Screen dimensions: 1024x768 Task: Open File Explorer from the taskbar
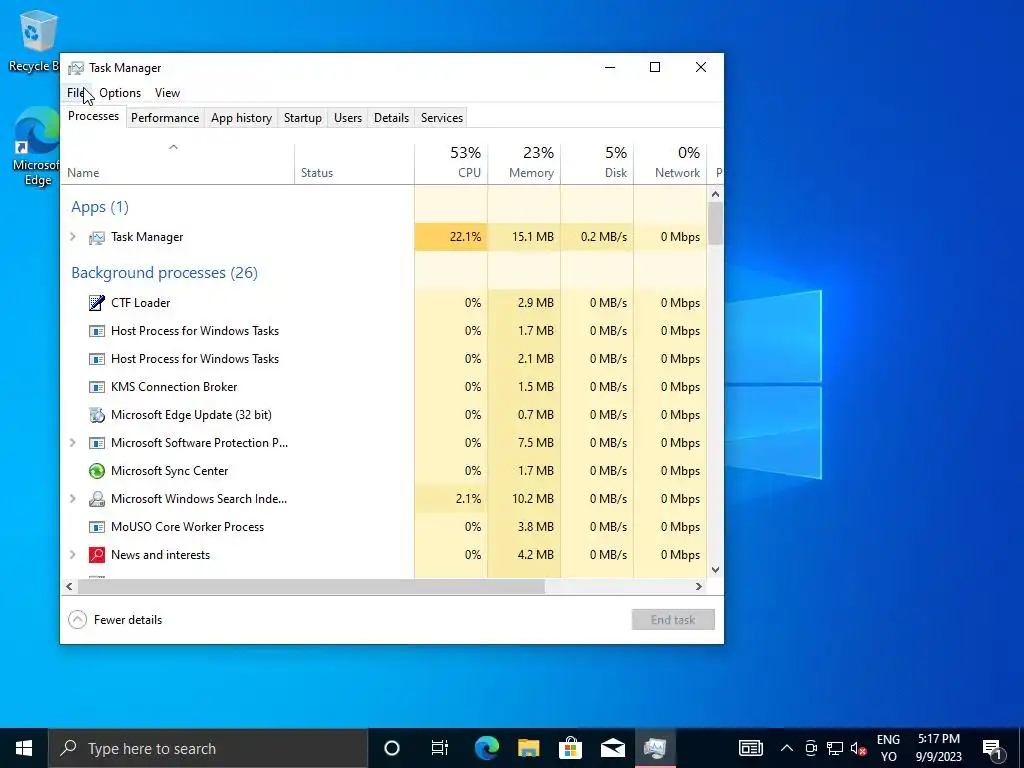click(528, 748)
